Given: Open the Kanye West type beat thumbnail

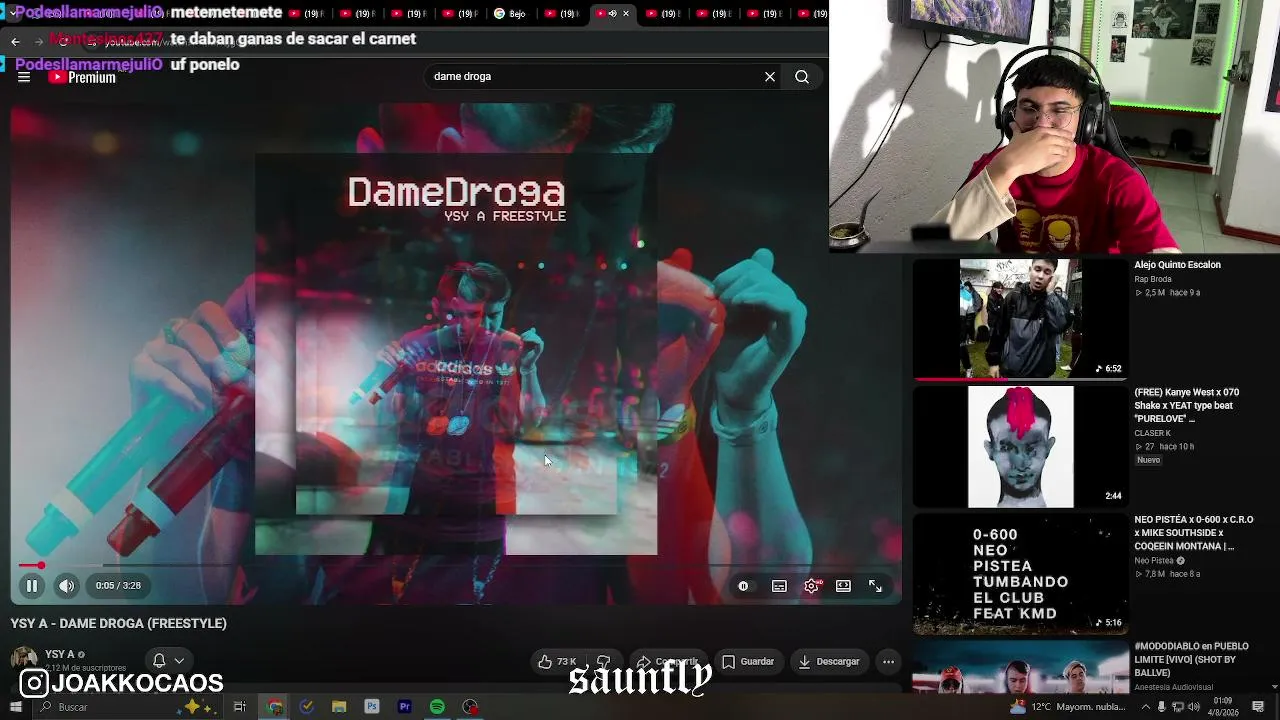Looking at the screenshot, I should [1020, 447].
